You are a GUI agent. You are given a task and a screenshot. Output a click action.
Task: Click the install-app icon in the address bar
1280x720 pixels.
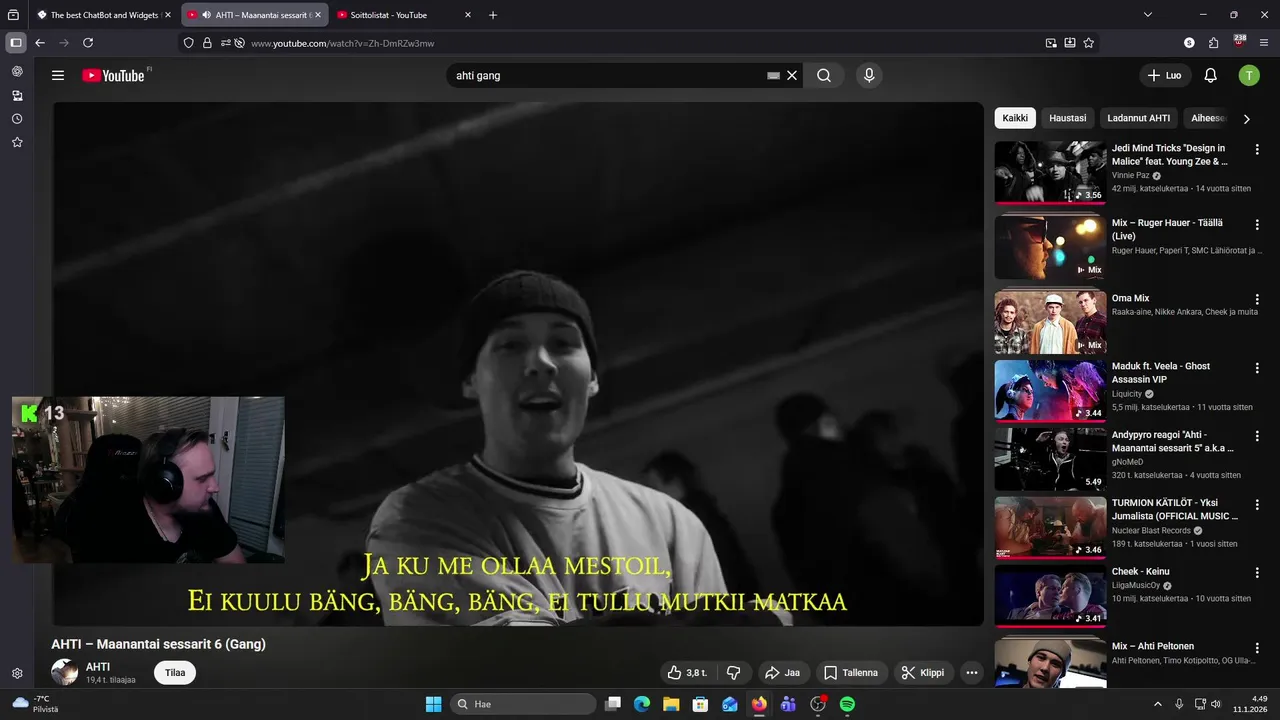[x=1070, y=43]
